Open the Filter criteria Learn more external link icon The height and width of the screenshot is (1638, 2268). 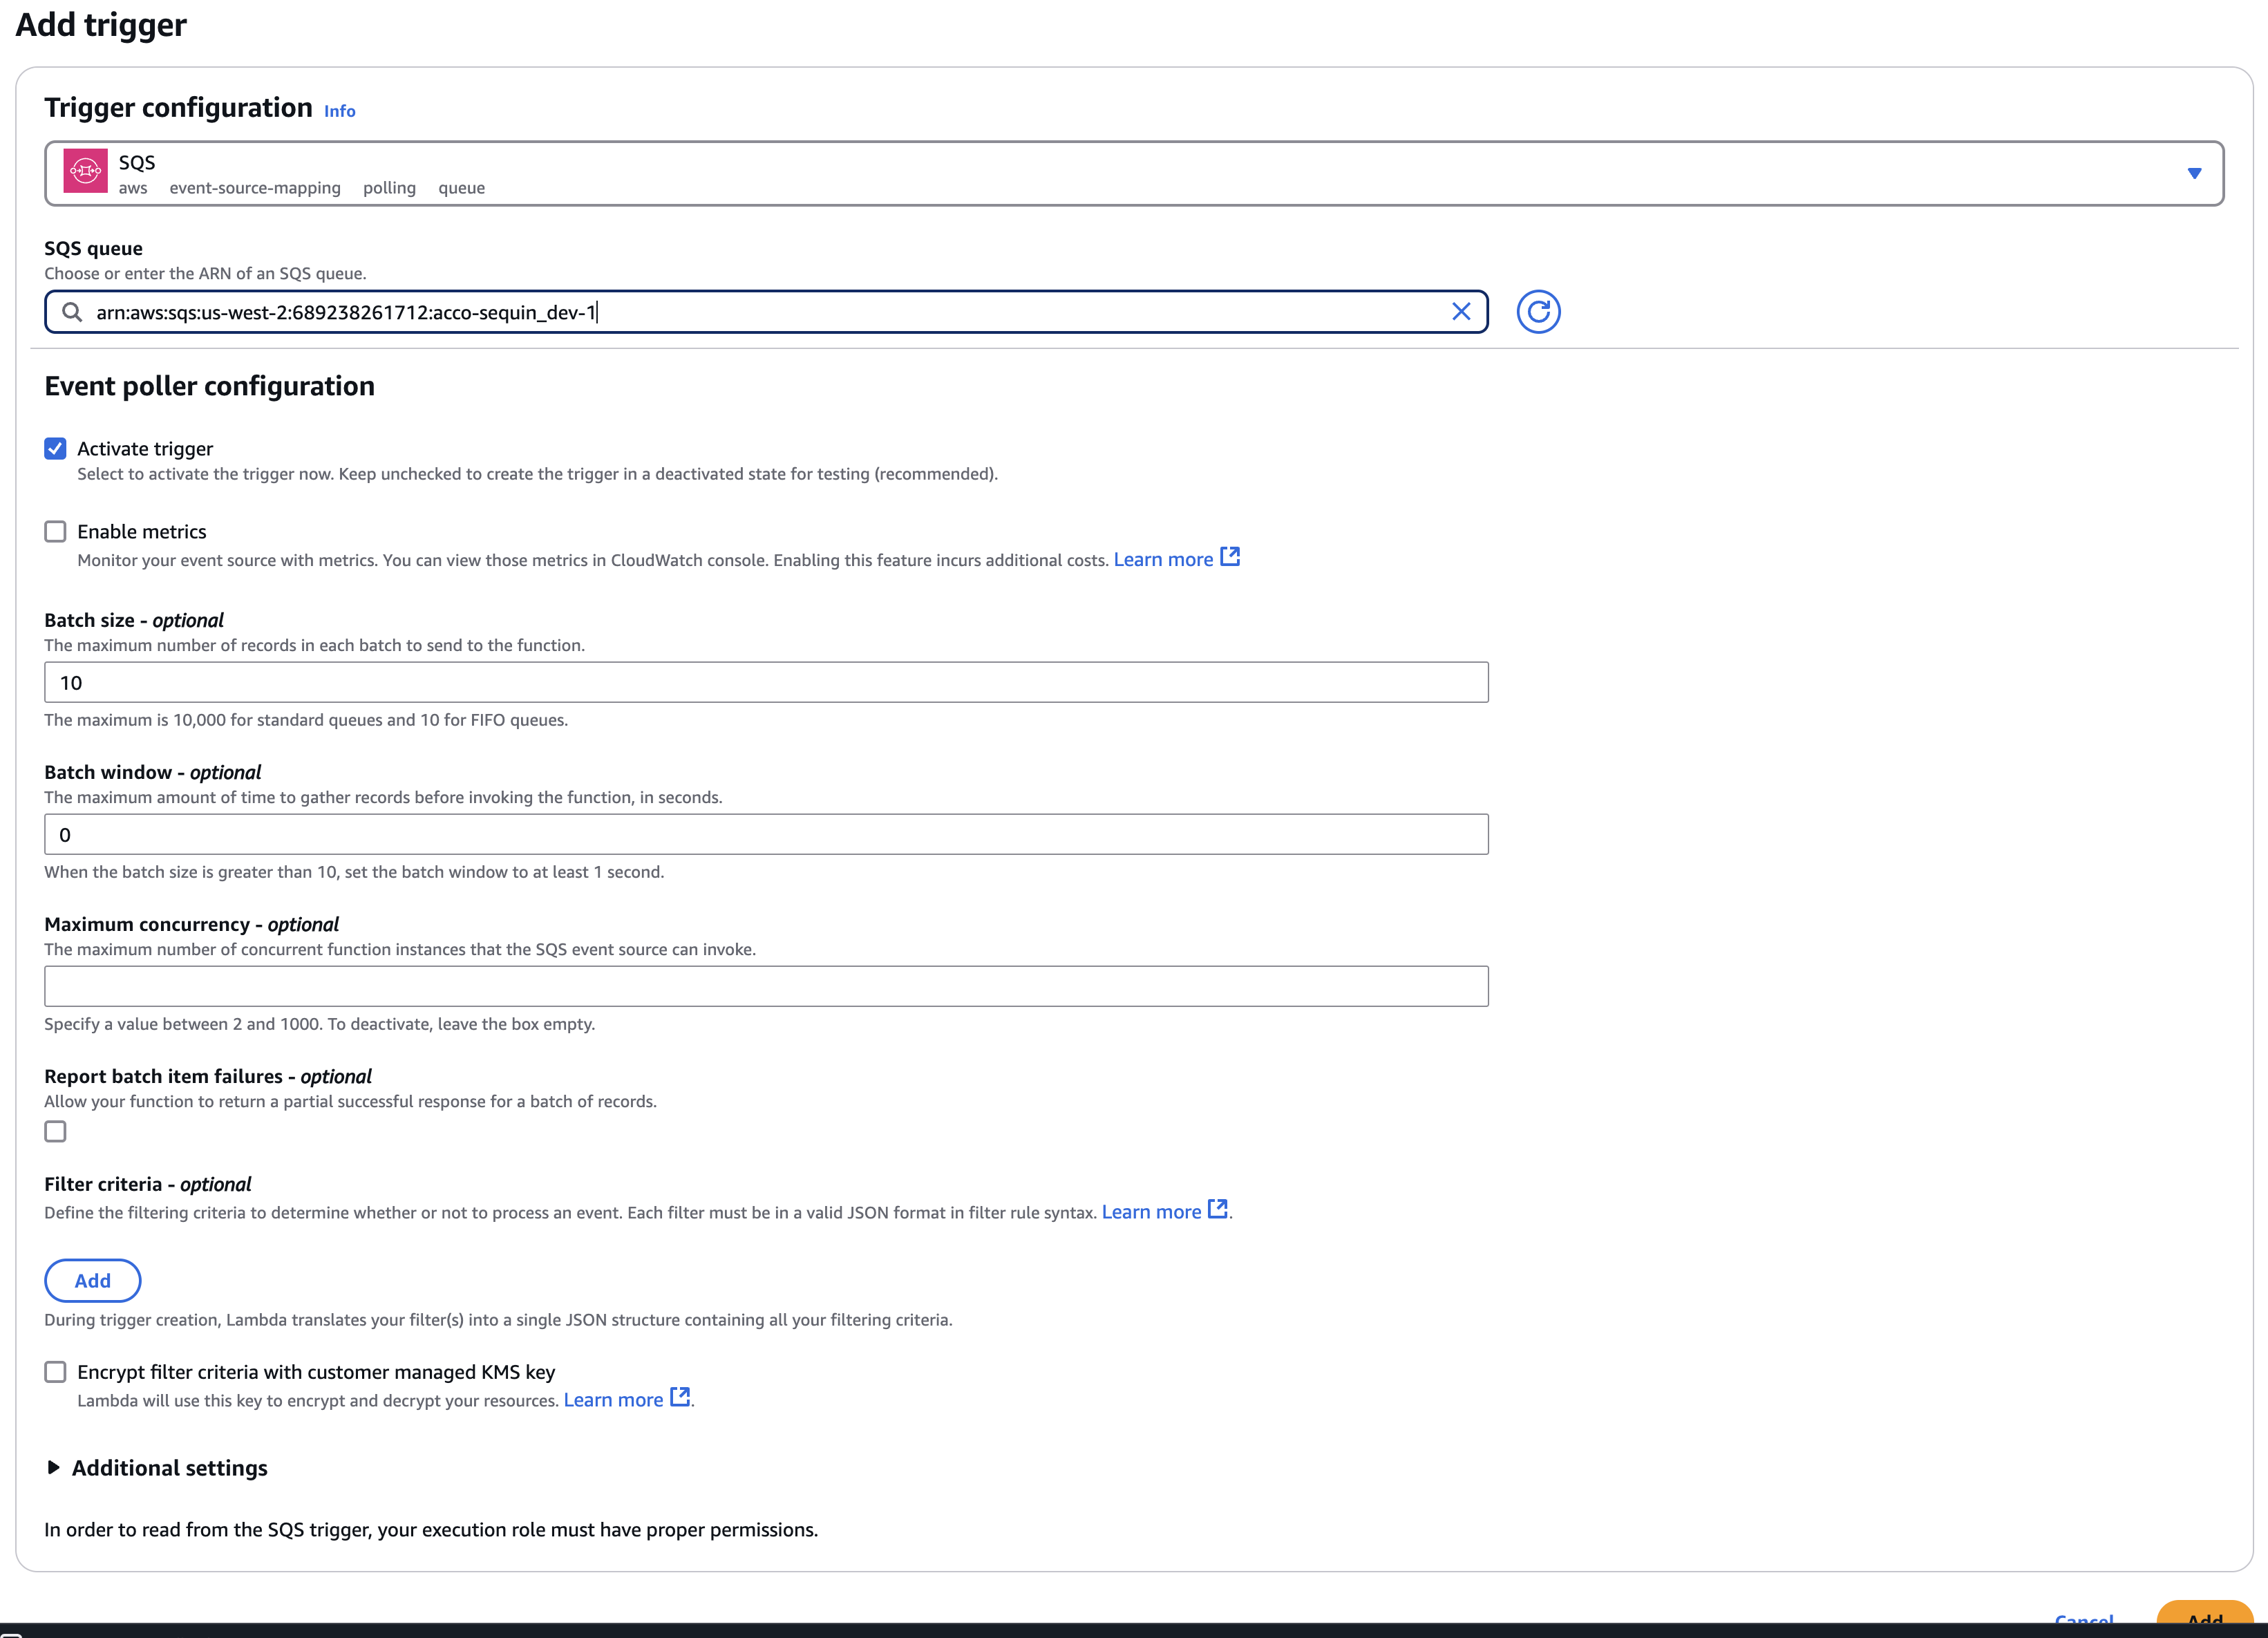pyautogui.click(x=1217, y=1208)
